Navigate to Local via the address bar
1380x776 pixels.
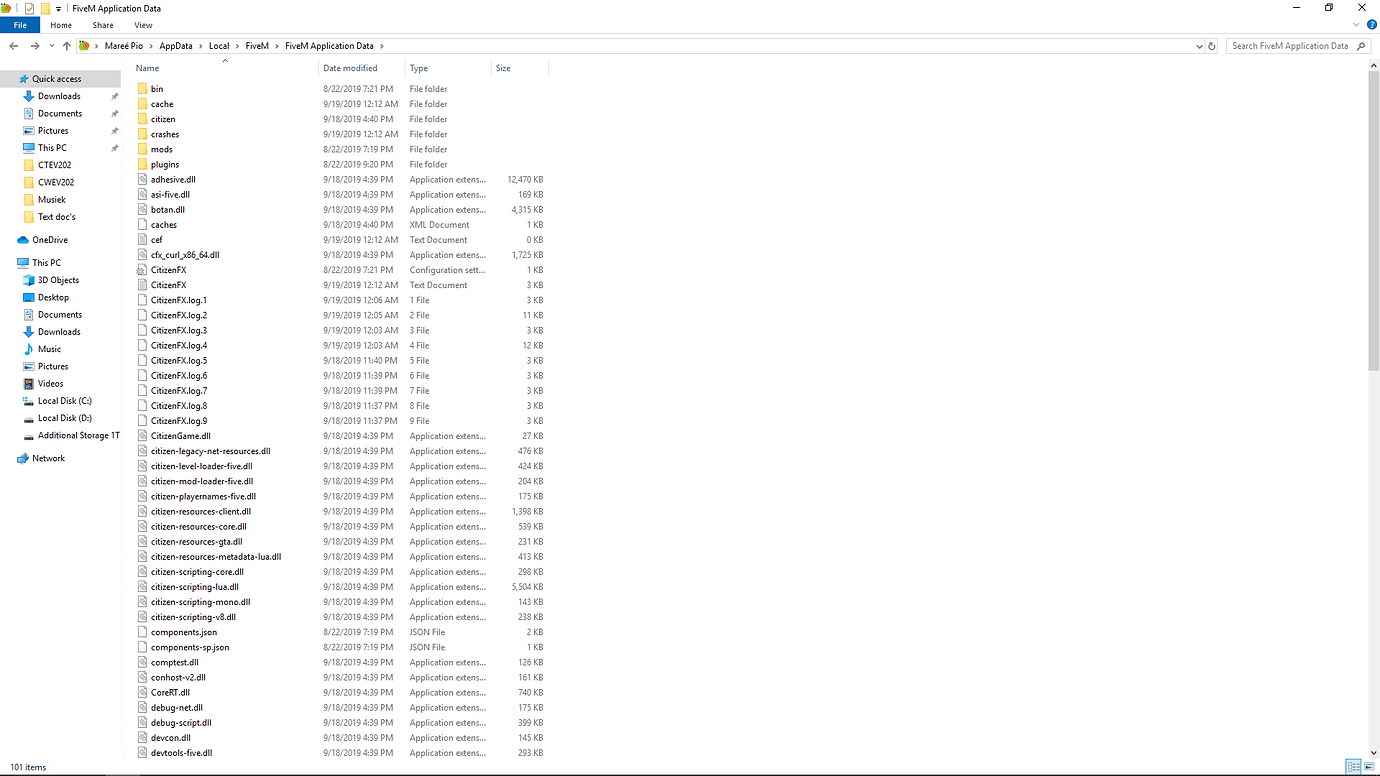tap(219, 46)
